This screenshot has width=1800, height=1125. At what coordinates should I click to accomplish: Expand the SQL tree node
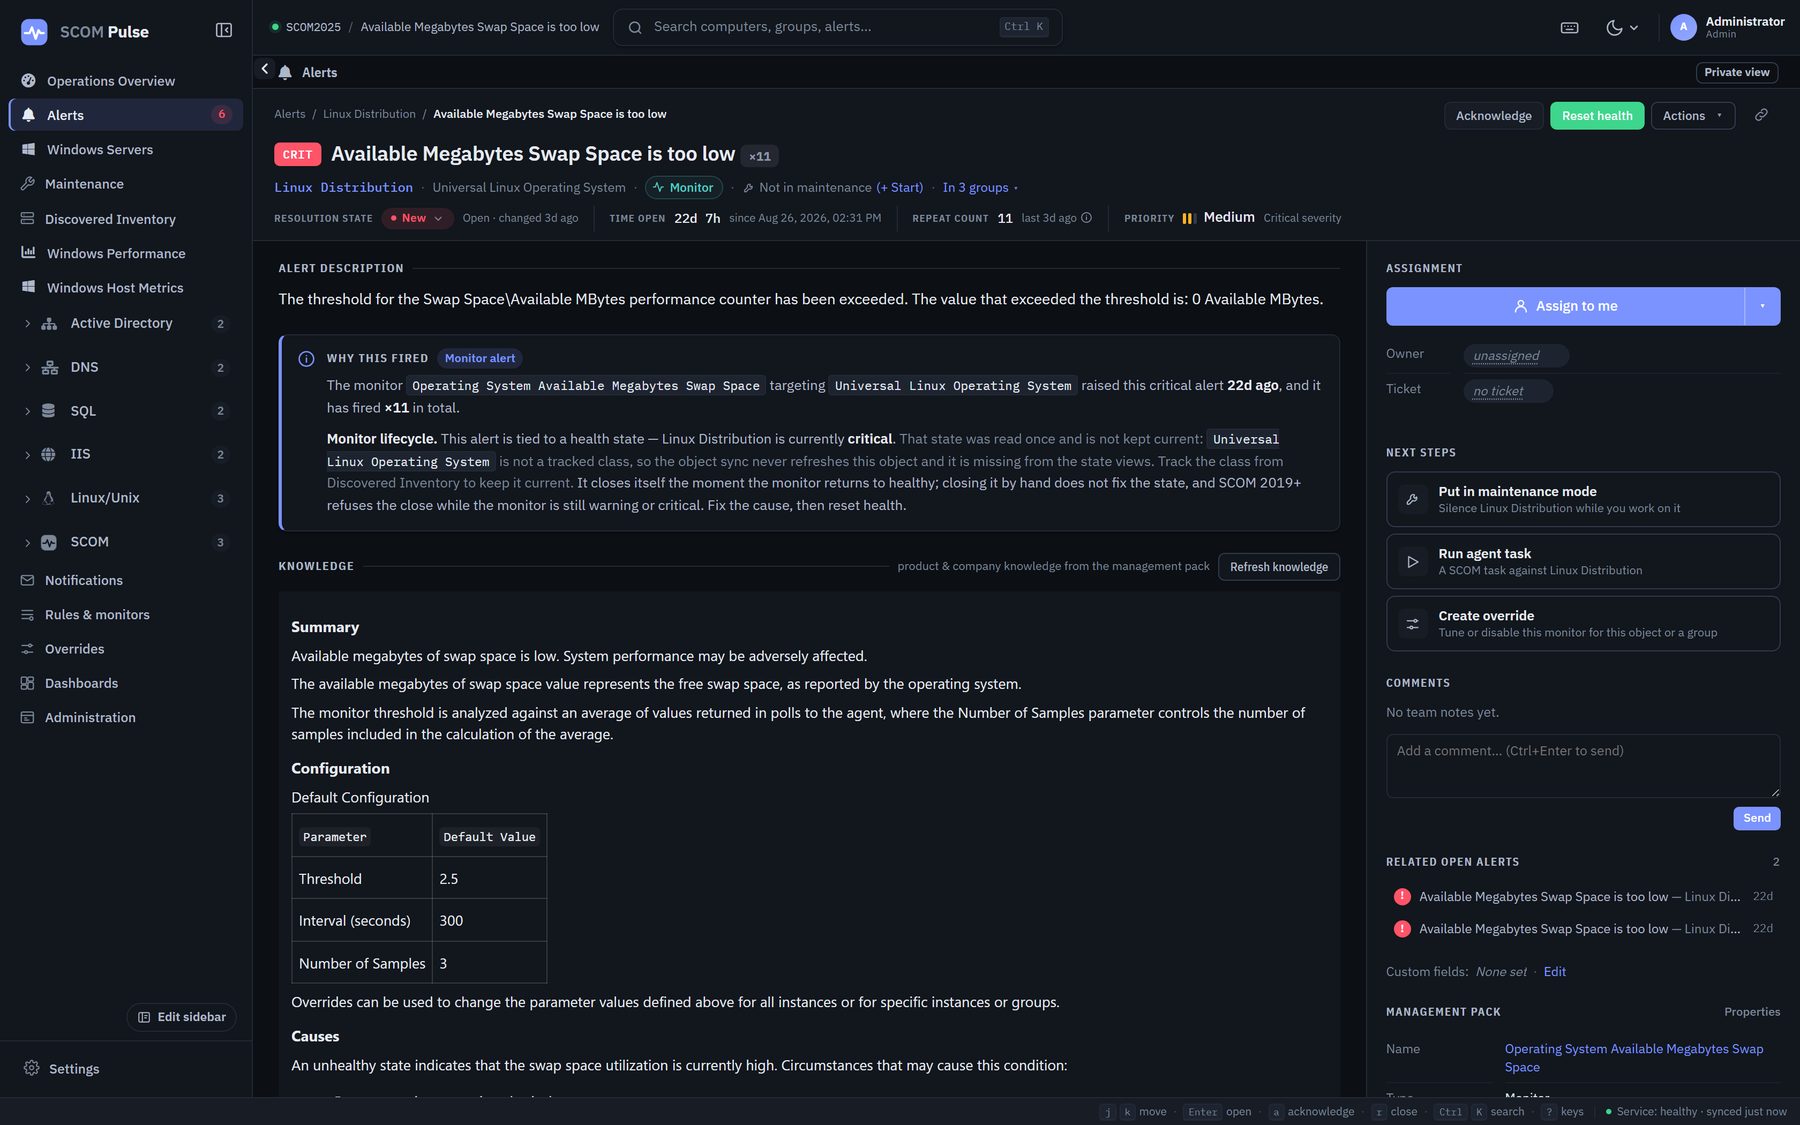coord(27,411)
